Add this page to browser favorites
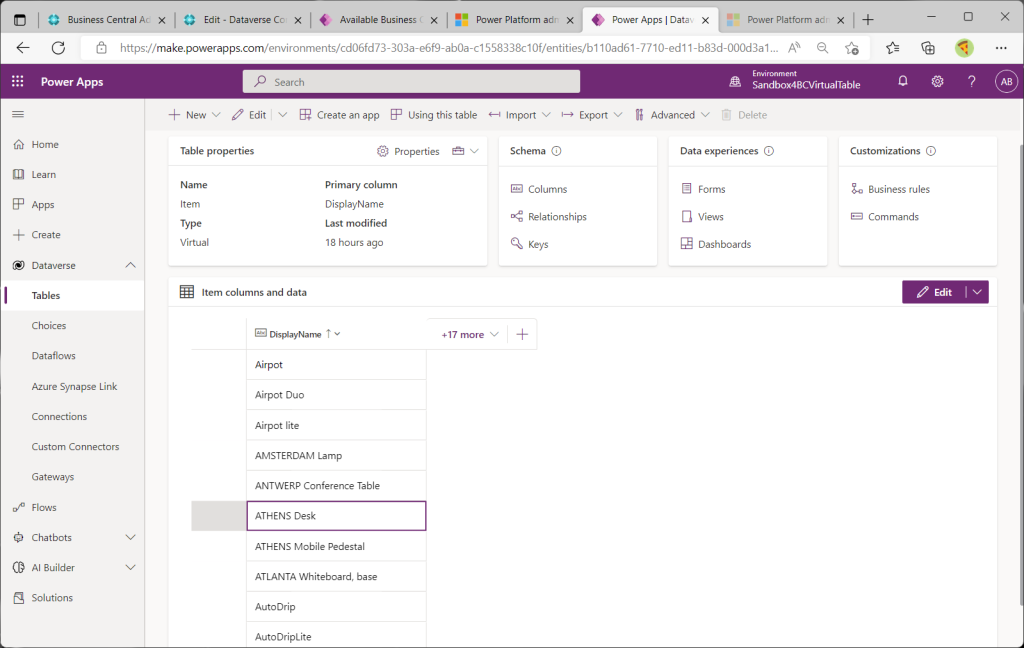 pos(852,48)
